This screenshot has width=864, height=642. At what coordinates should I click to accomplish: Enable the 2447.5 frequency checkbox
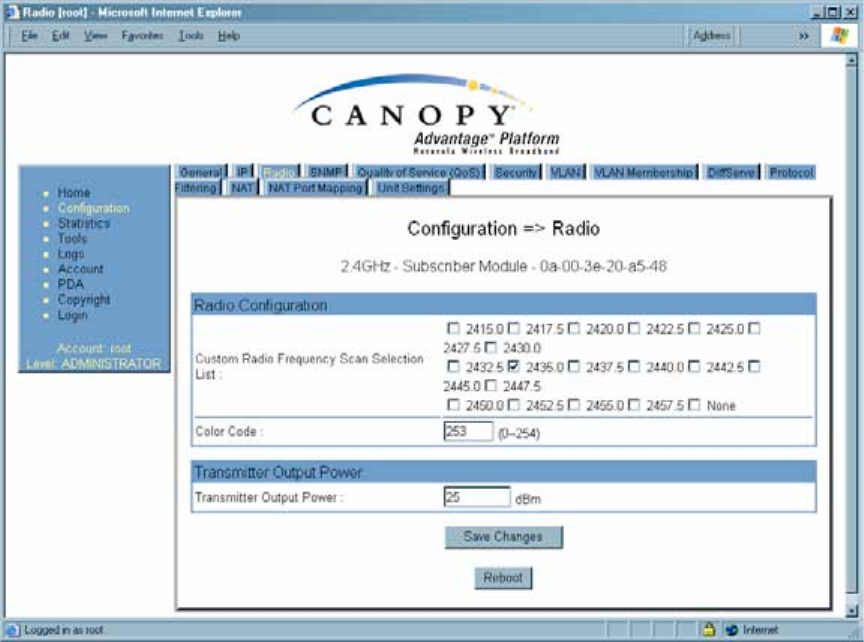(x=490, y=386)
